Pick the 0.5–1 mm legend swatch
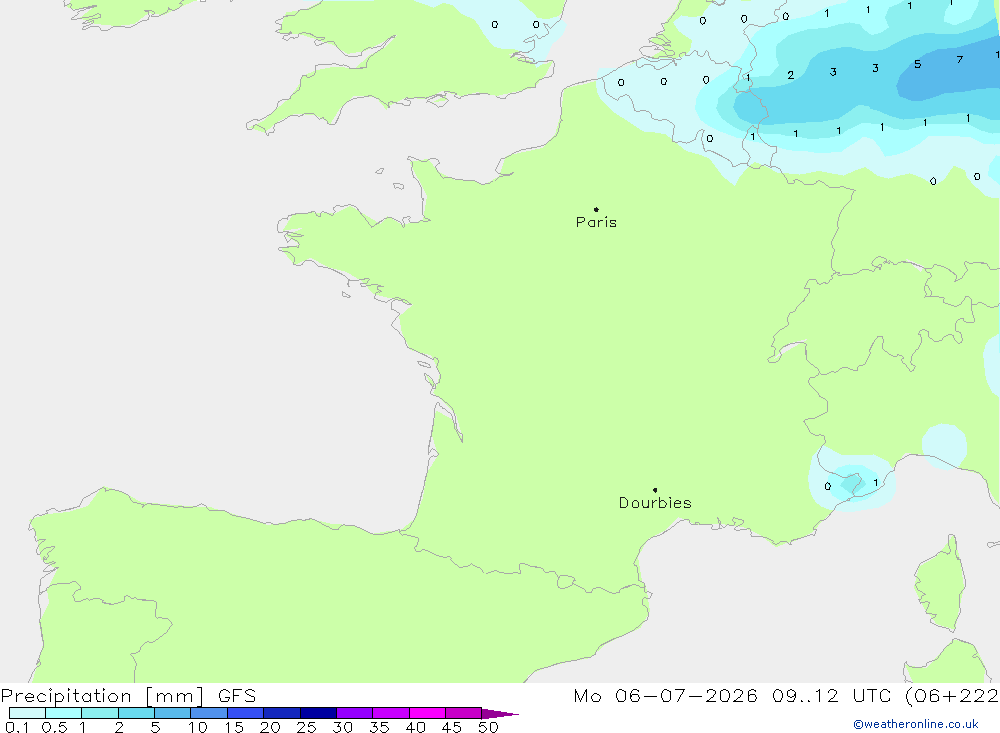 pyautogui.click(x=64, y=713)
